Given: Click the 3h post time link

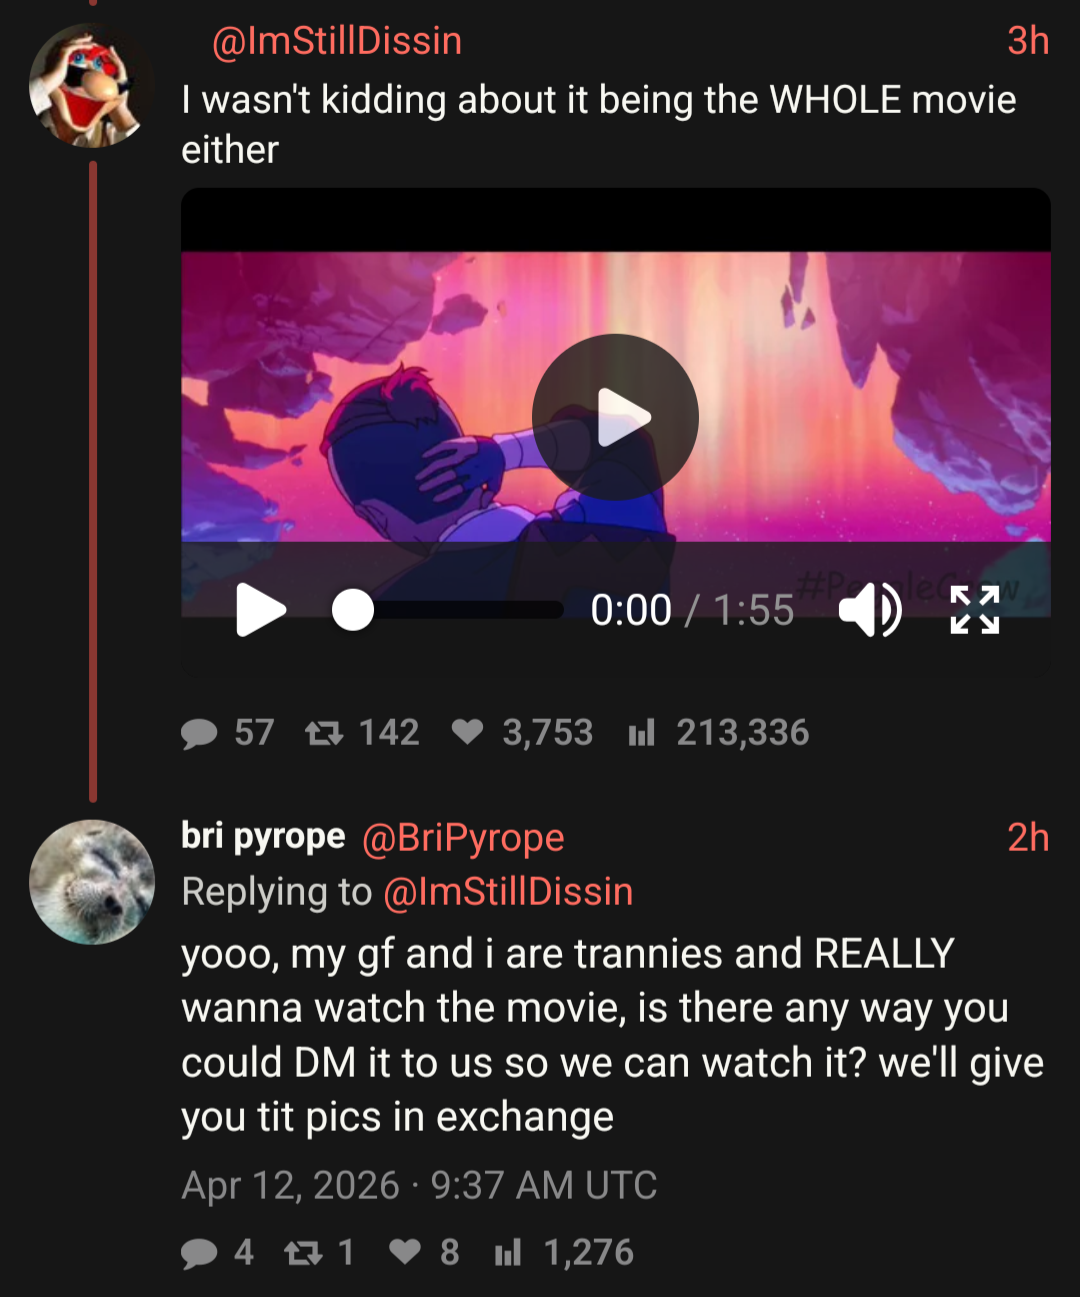Looking at the screenshot, I should 1028,41.
